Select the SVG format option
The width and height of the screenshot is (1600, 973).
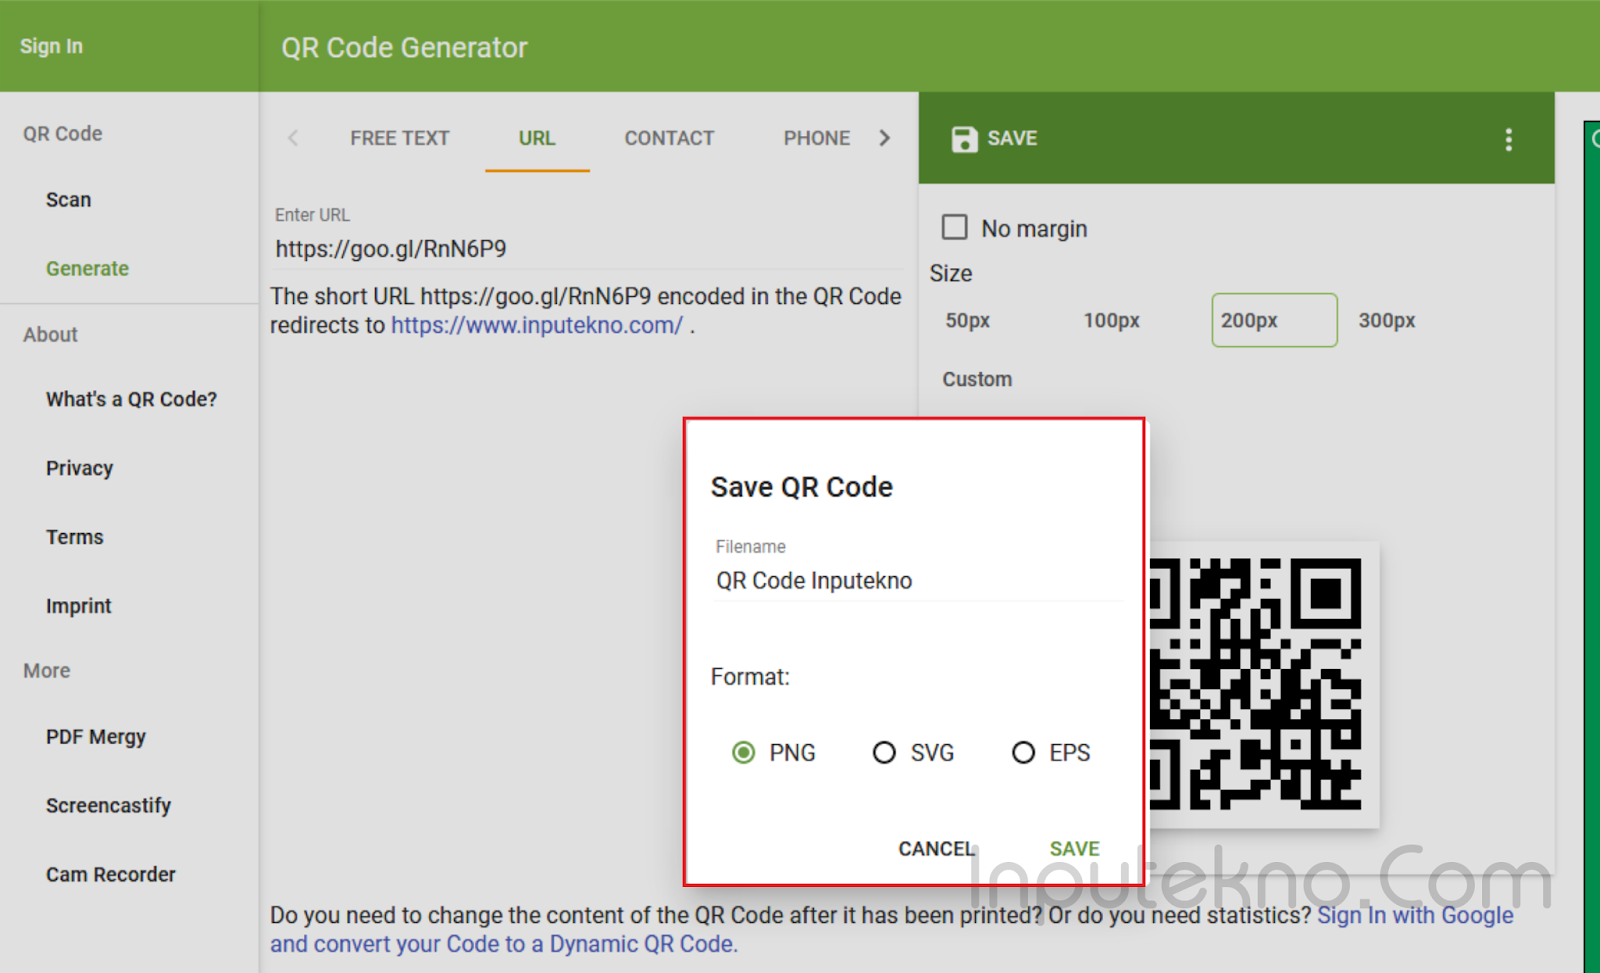(x=884, y=752)
